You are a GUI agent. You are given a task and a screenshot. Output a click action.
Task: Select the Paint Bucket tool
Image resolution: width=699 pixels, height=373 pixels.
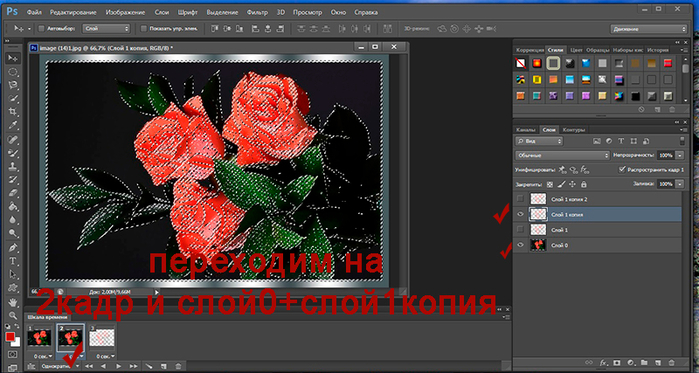(x=13, y=206)
